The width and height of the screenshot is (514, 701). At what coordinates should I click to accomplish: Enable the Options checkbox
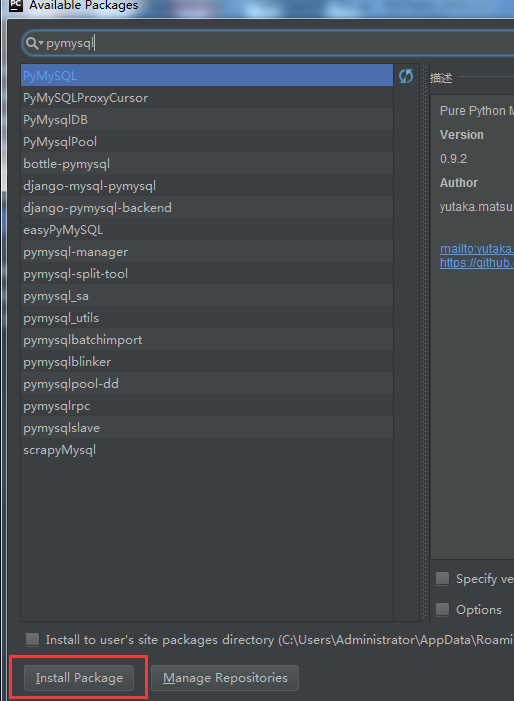[x=442, y=609]
